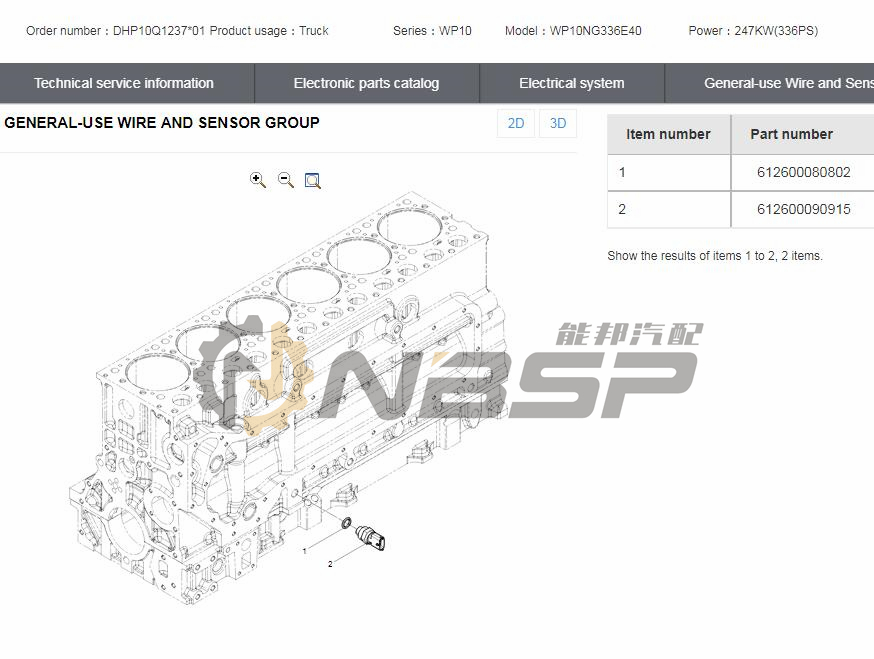Click the Part number column header
The width and height of the screenshot is (874, 659).
pos(791,134)
